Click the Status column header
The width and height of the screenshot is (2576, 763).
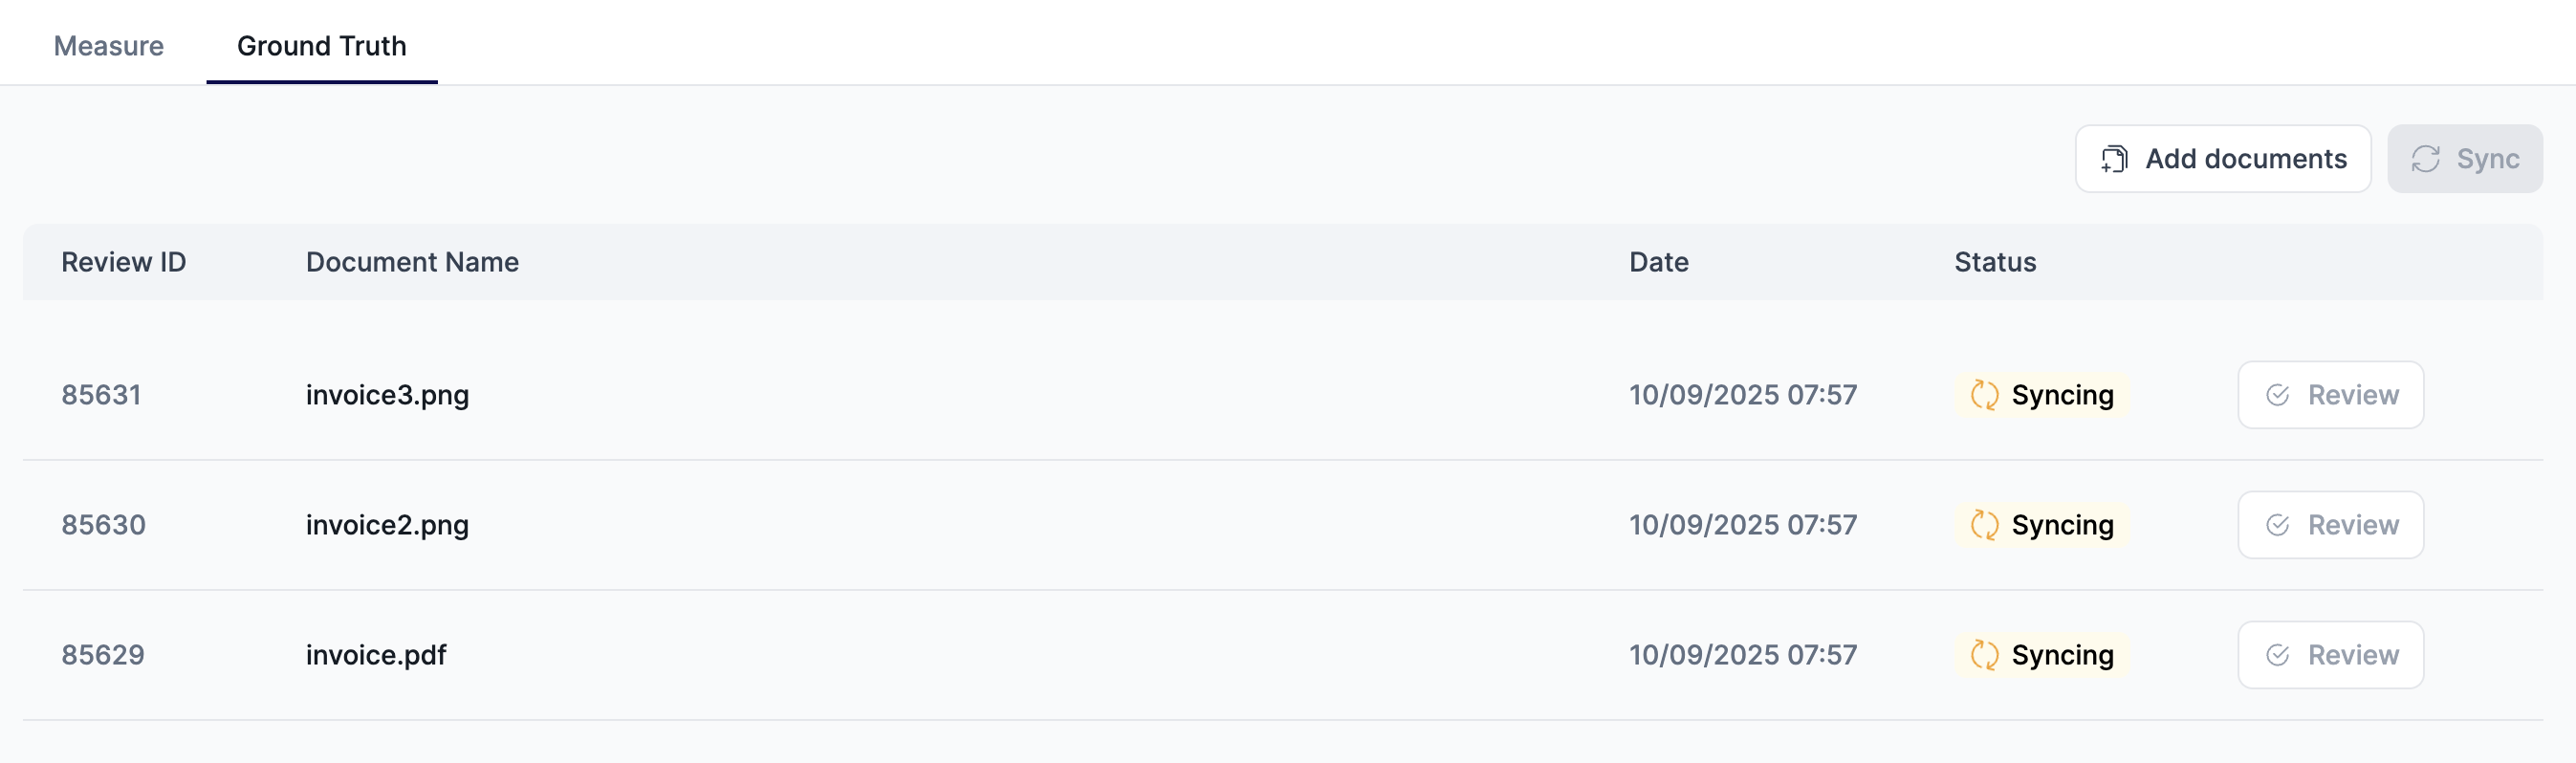1995,262
